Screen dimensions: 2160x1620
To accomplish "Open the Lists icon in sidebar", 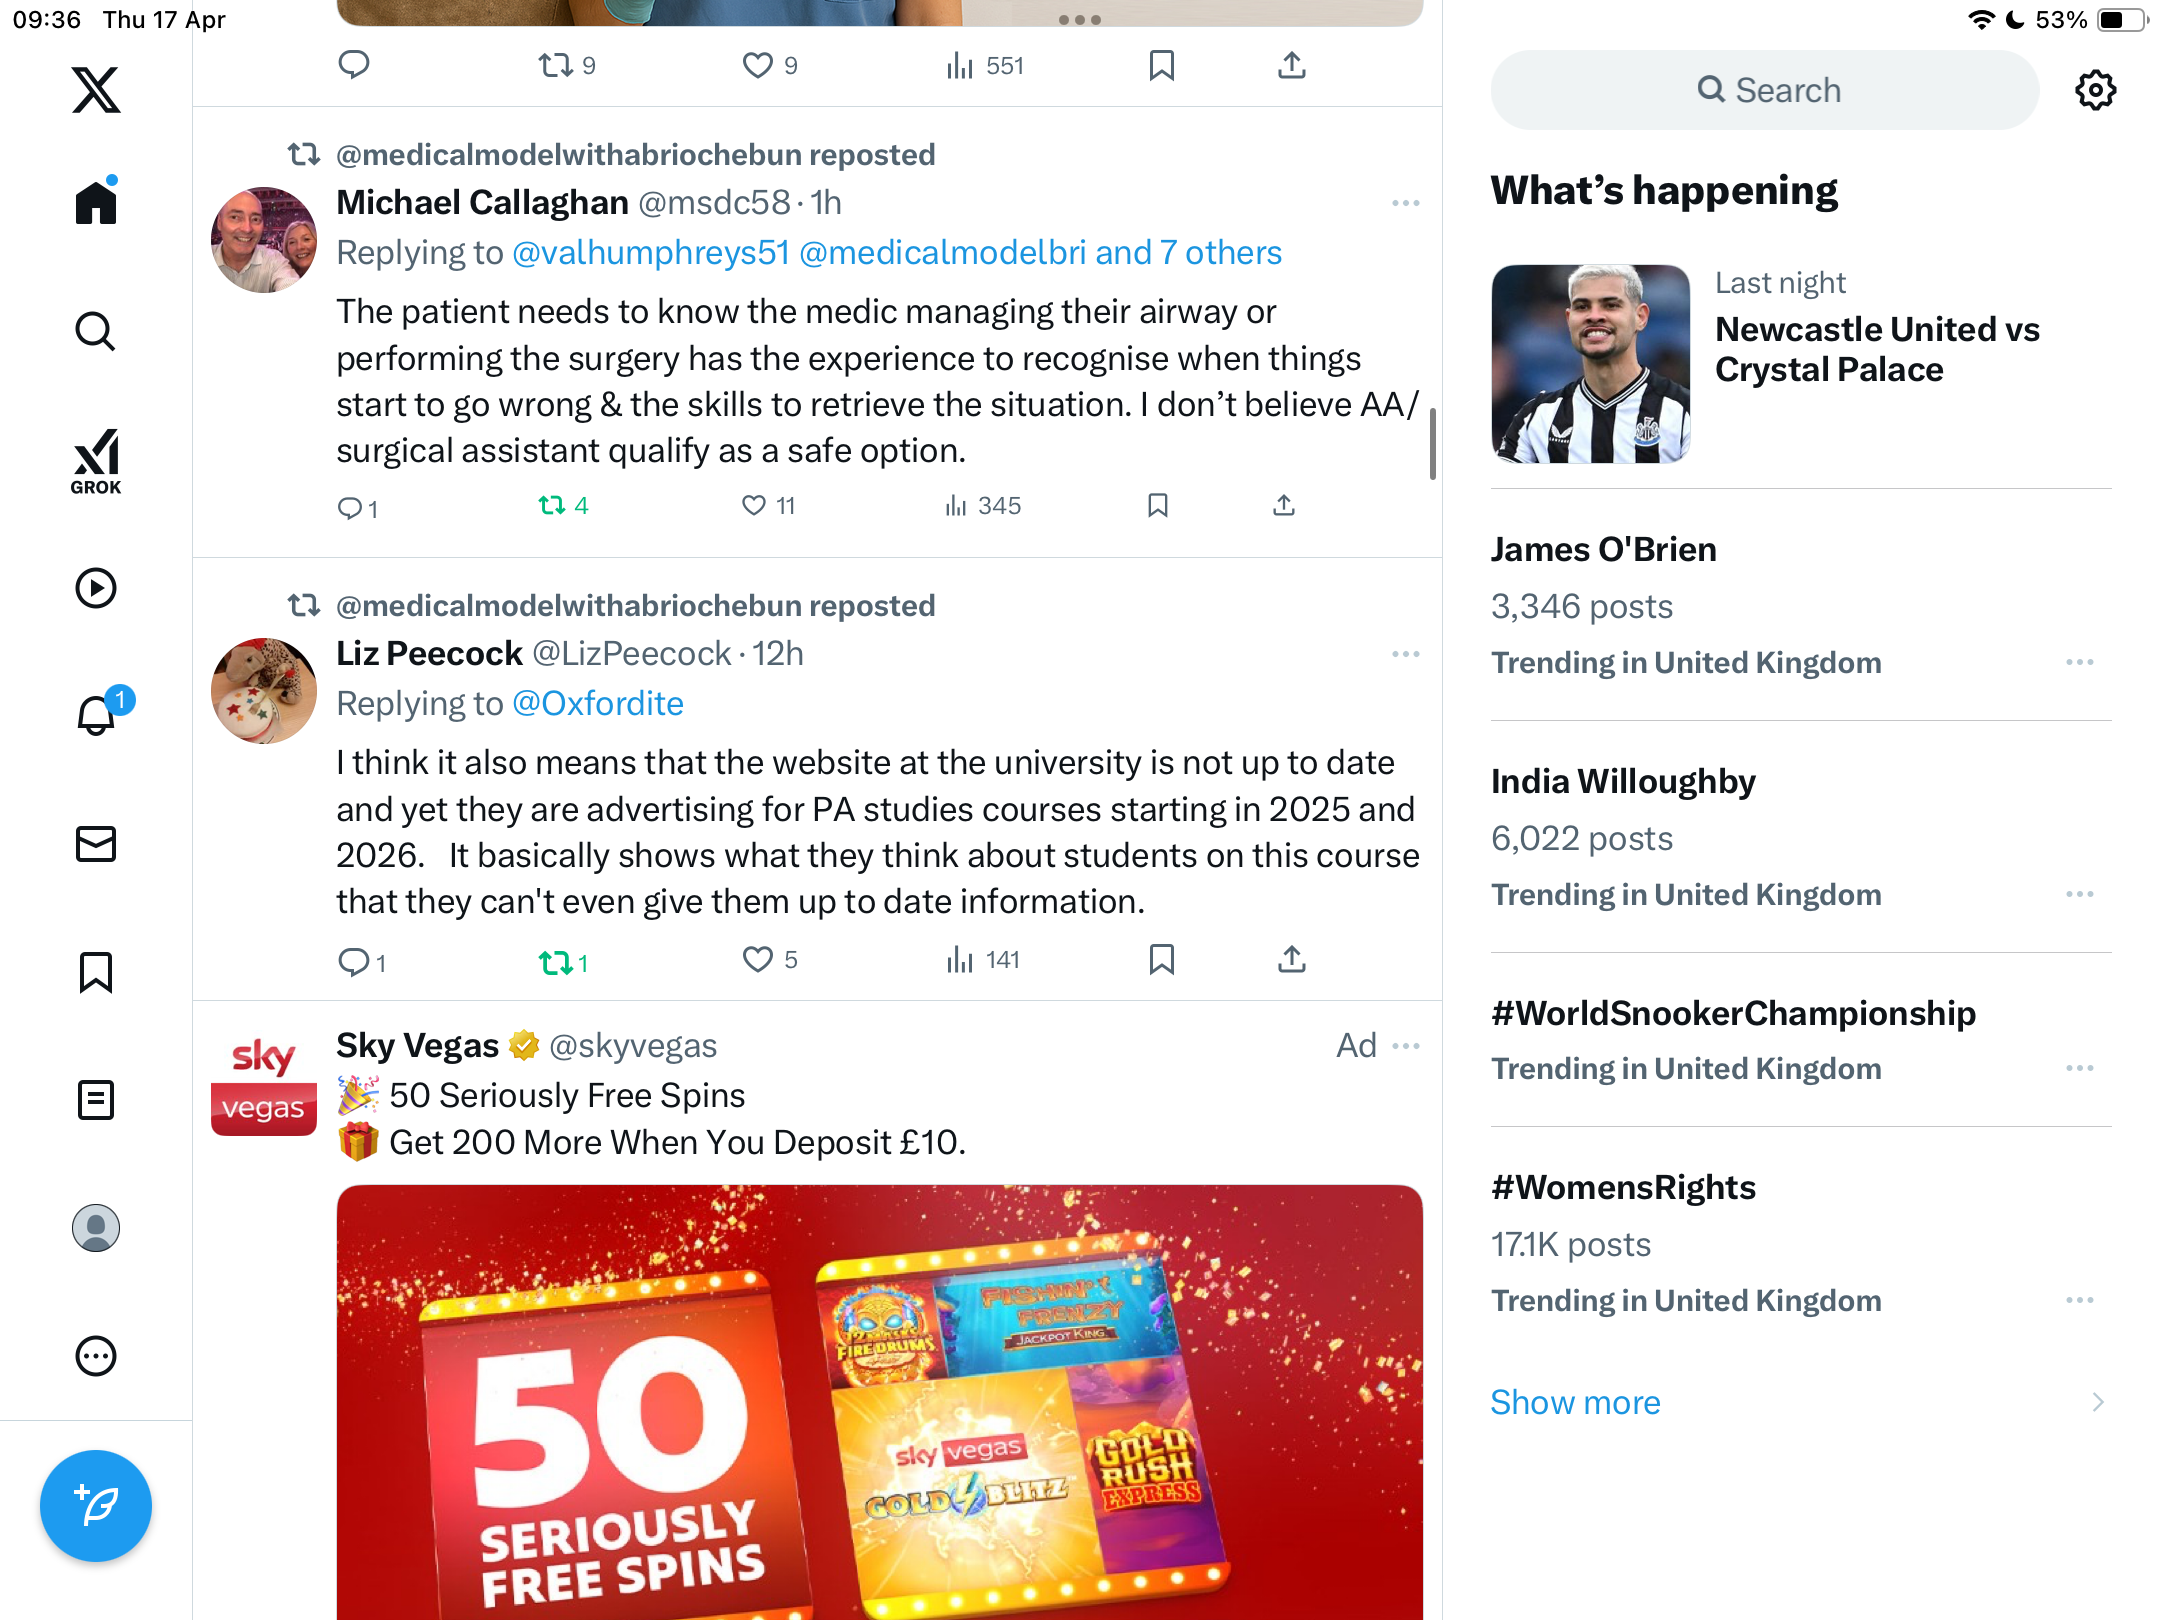I will tap(96, 1100).
